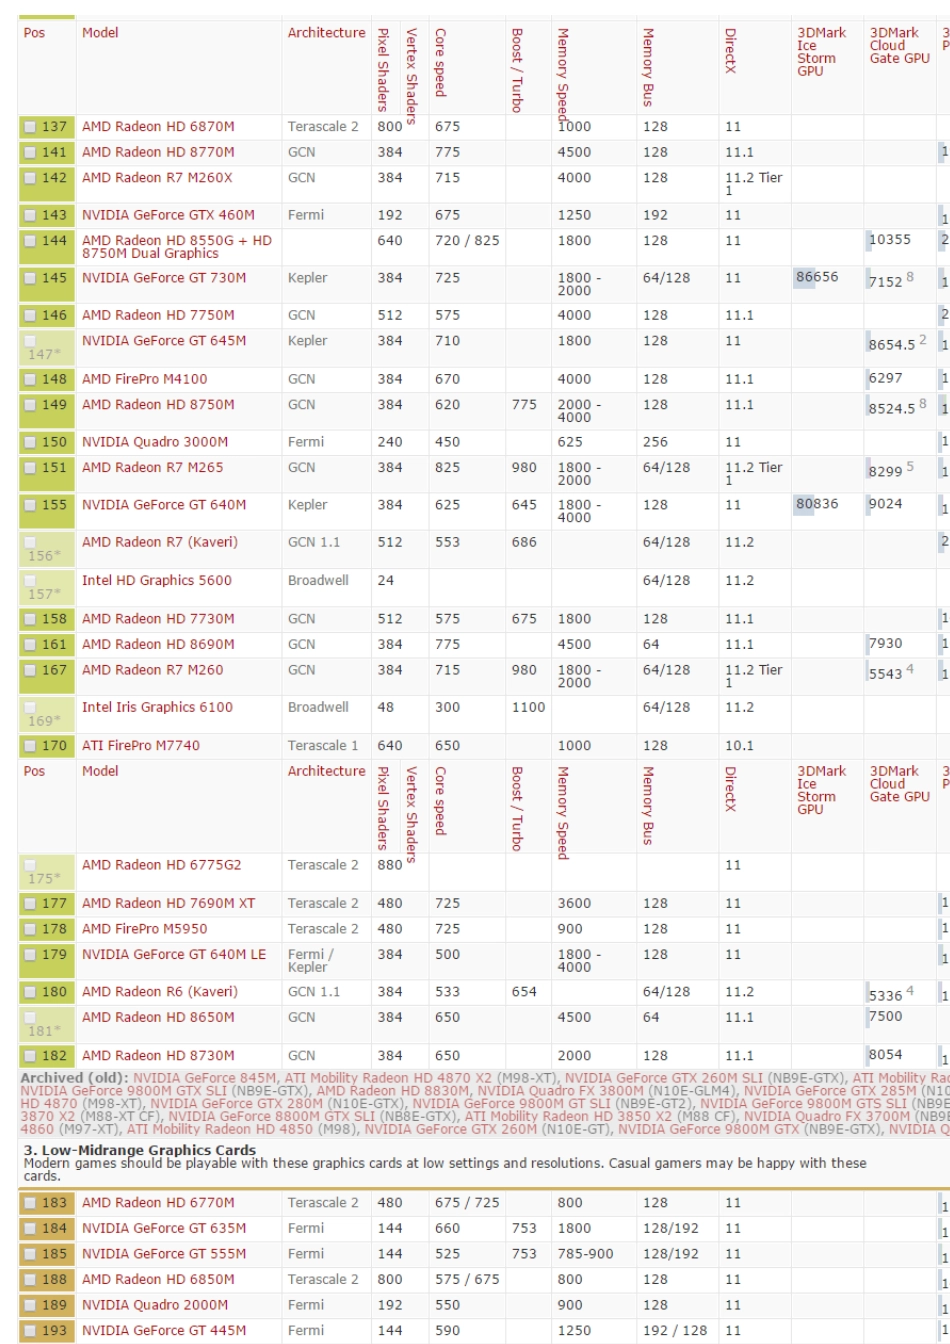950x1344 pixels.
Task: Open AMD Radeon HD 8550G + HD 8750M Dual Graphics
Action: pos(176,247)
